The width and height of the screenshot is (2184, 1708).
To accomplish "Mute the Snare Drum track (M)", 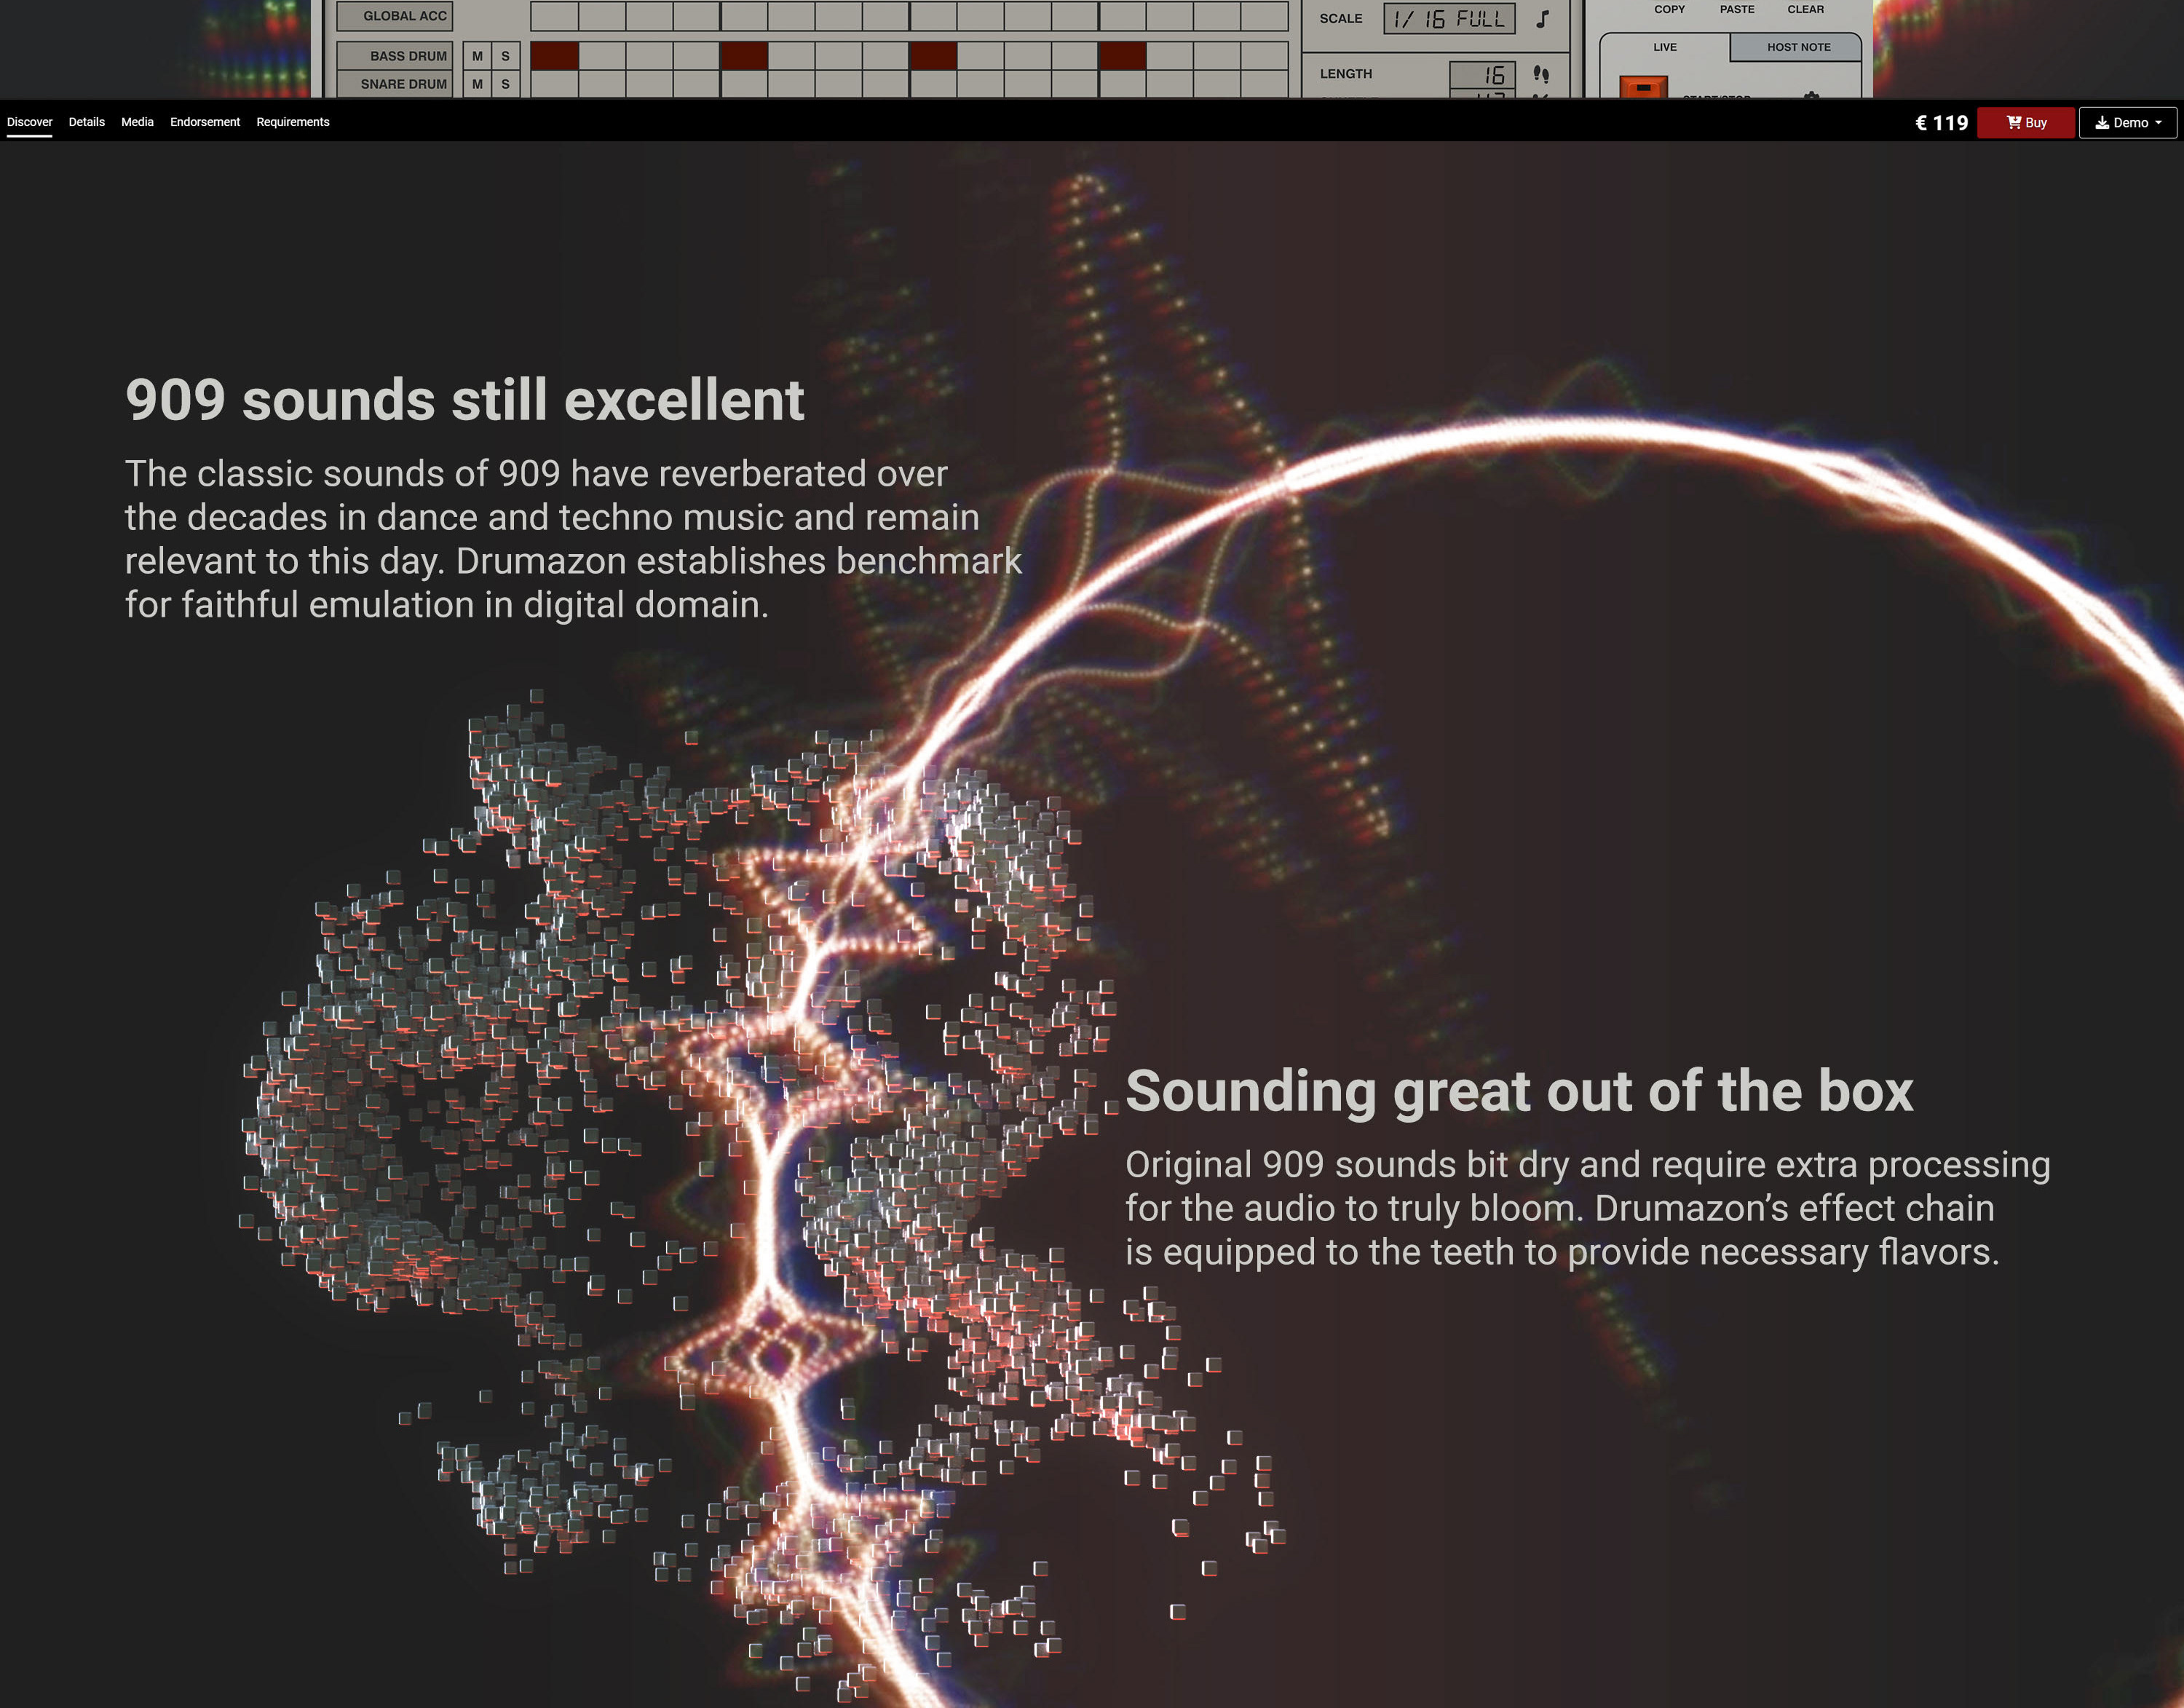I will (477, 84).
